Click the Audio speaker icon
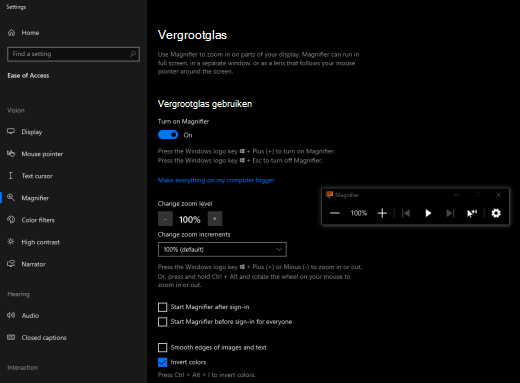 tap(11, 315)
